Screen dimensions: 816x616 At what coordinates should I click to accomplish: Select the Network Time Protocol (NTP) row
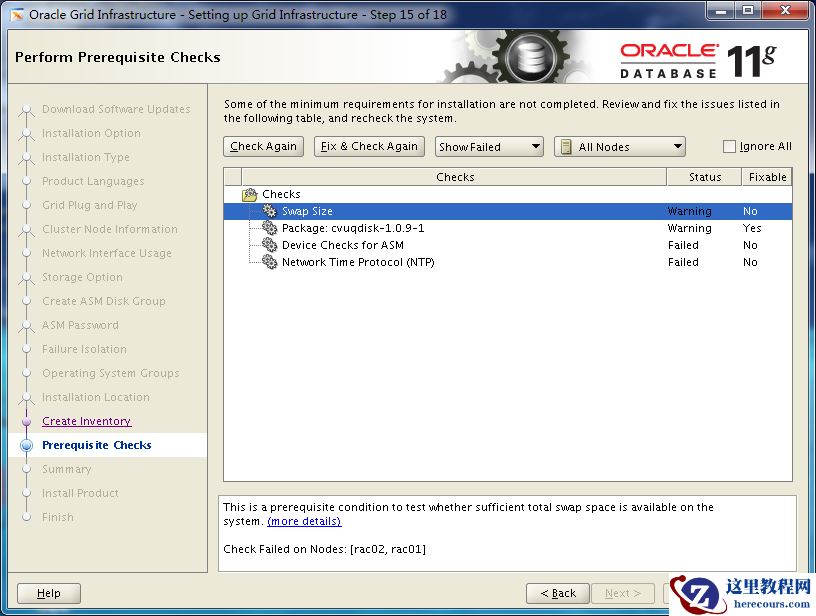point(508,262)
